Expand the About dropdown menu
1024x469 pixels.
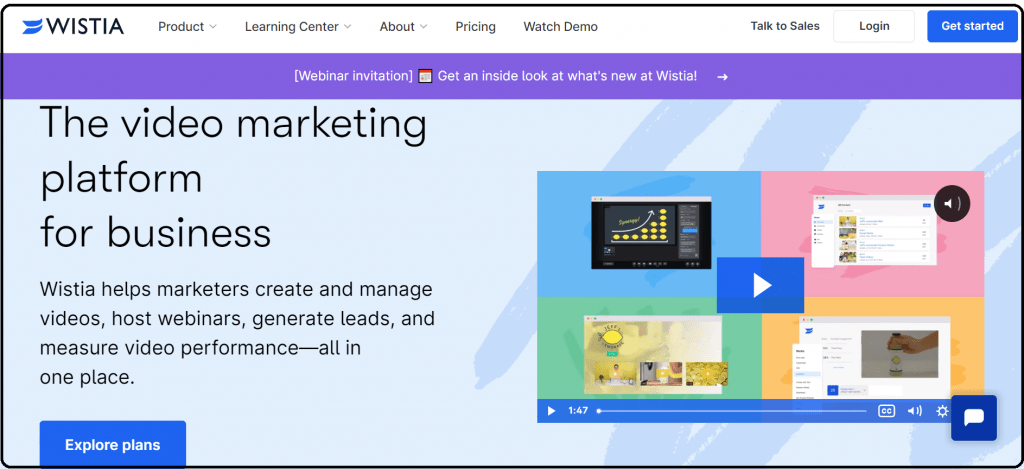(404, 27)
